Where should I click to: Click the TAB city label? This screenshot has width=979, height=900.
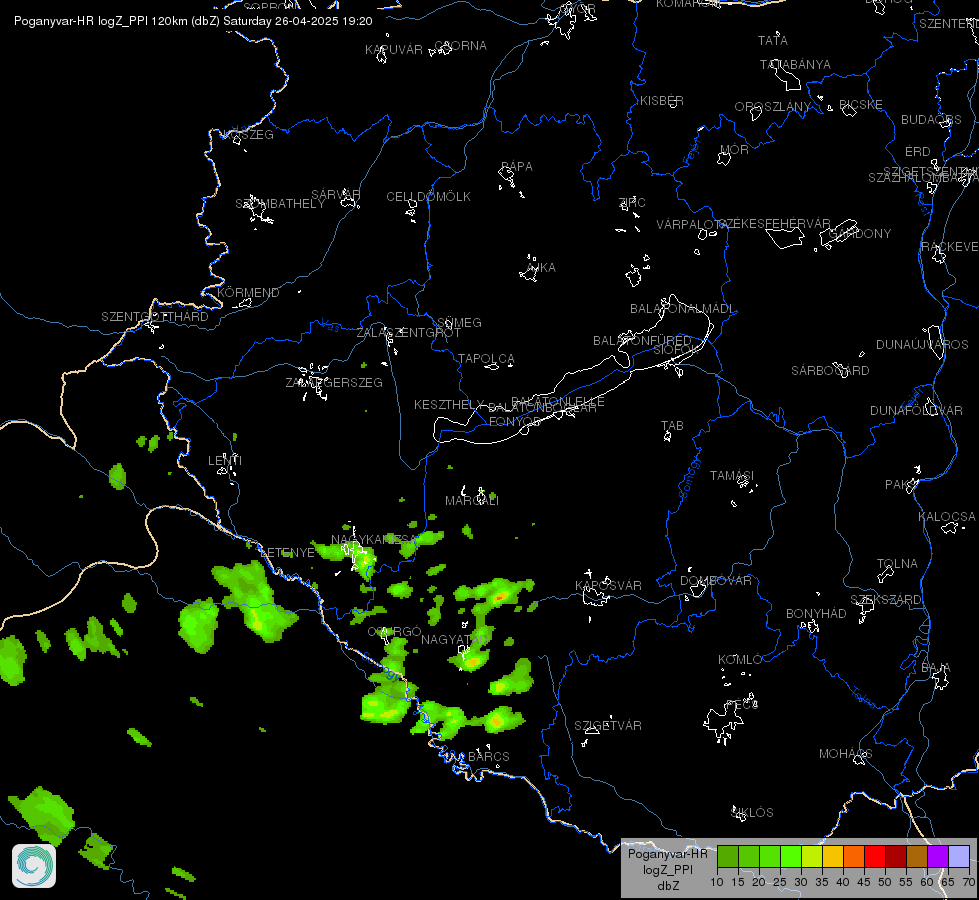[x=672, y=426]
